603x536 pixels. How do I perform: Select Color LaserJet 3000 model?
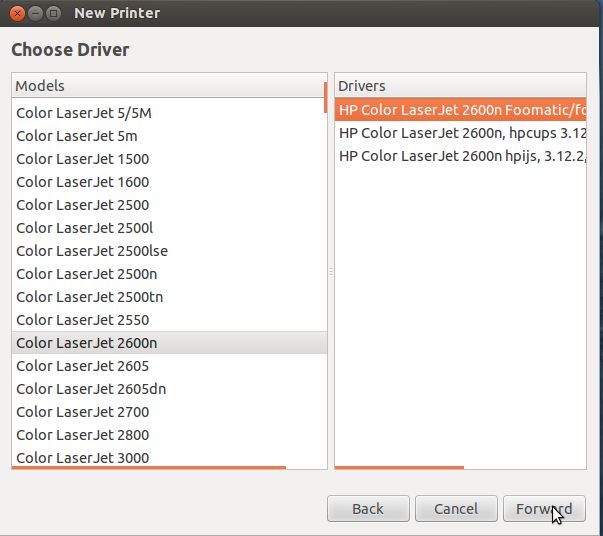[x=169, y=458]
